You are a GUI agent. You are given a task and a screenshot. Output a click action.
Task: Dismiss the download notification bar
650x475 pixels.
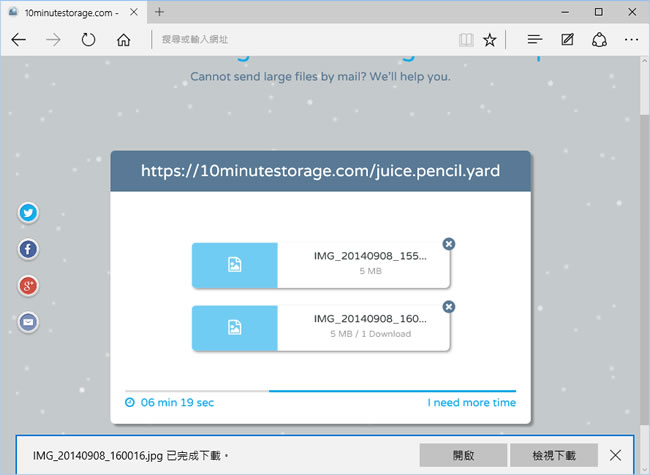point(616,456)
